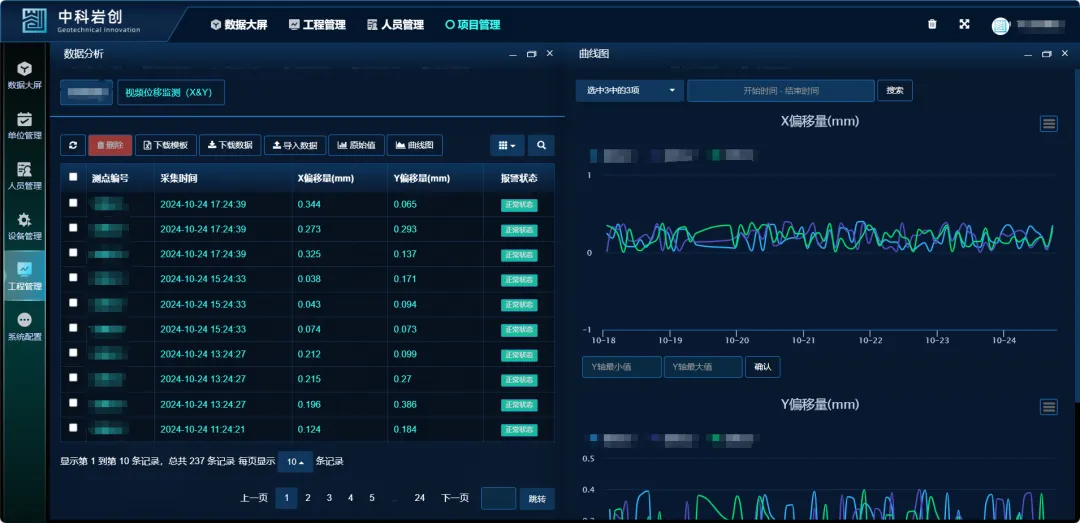This screenshot has height=523, width=1080.
Task: Toggle fullscreen with the expand icon
Action: pos(964,24)
